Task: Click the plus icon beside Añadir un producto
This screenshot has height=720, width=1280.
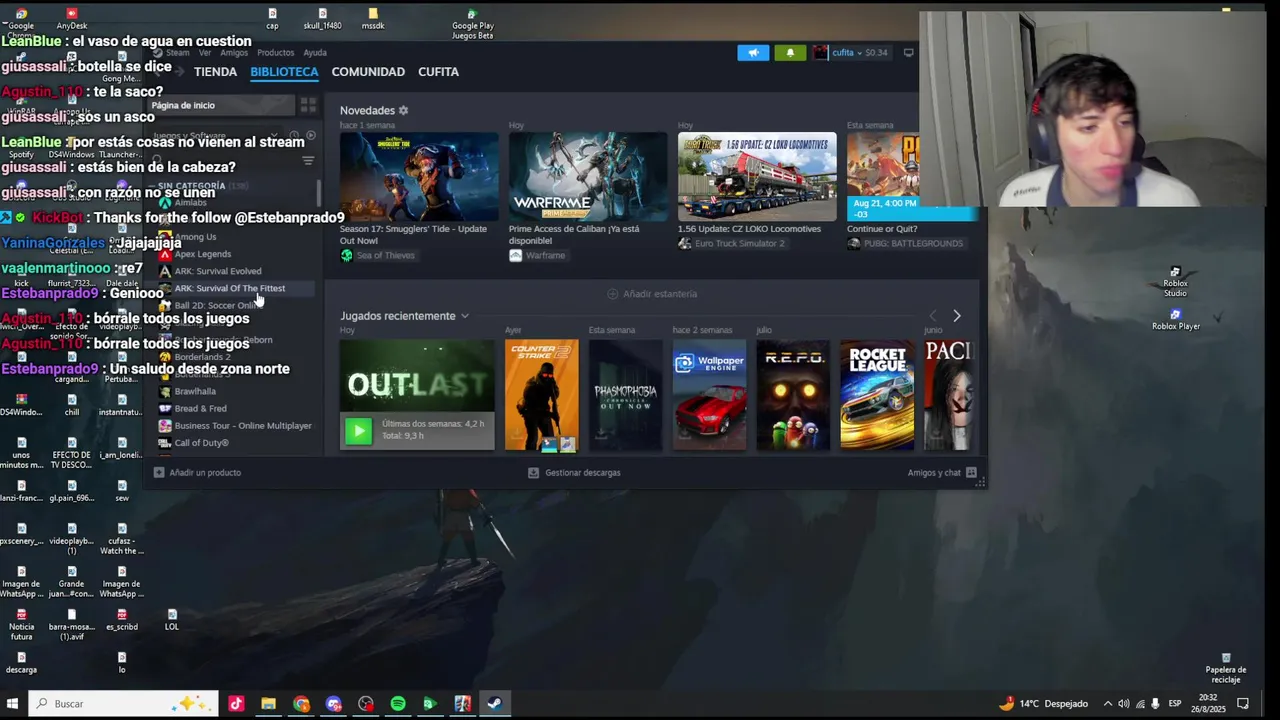Action: pos(159,472)
